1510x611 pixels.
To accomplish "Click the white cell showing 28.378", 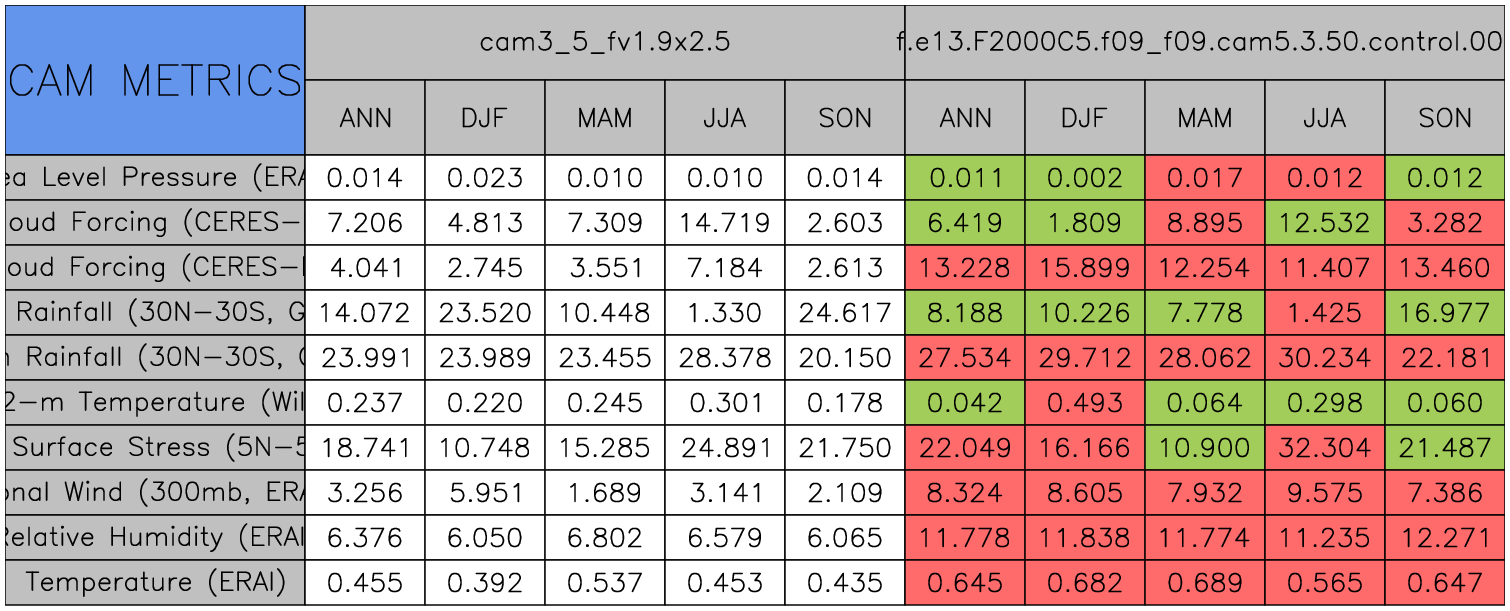I will coord(724,358).
